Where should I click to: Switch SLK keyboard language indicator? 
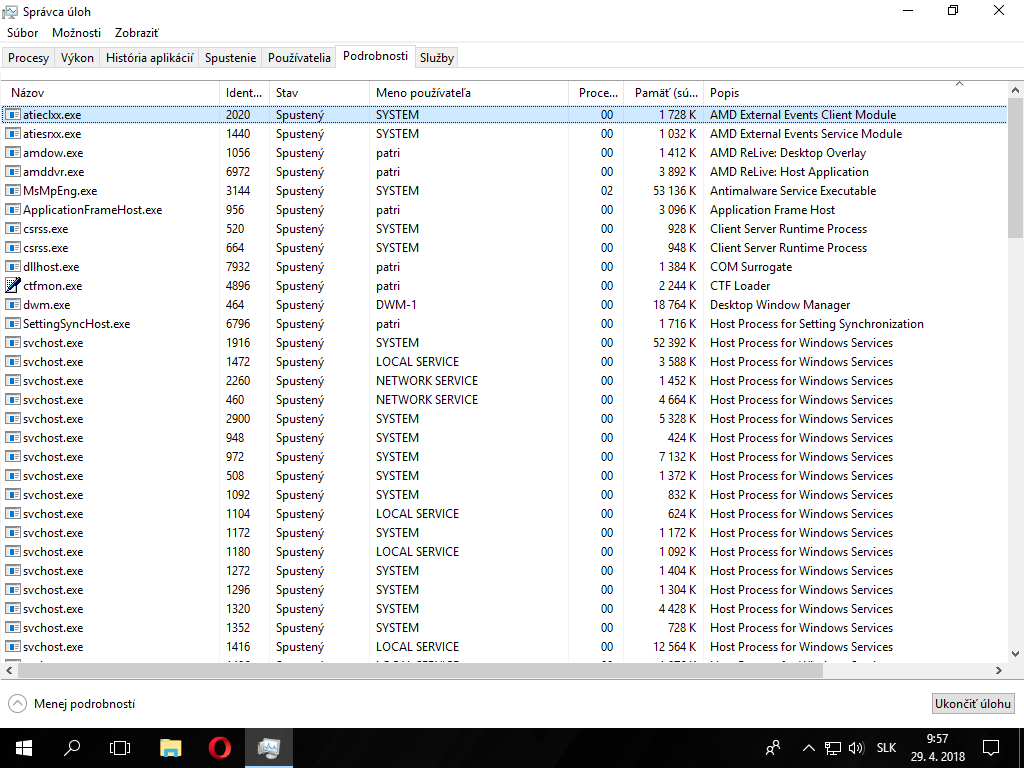pos(886,748)
